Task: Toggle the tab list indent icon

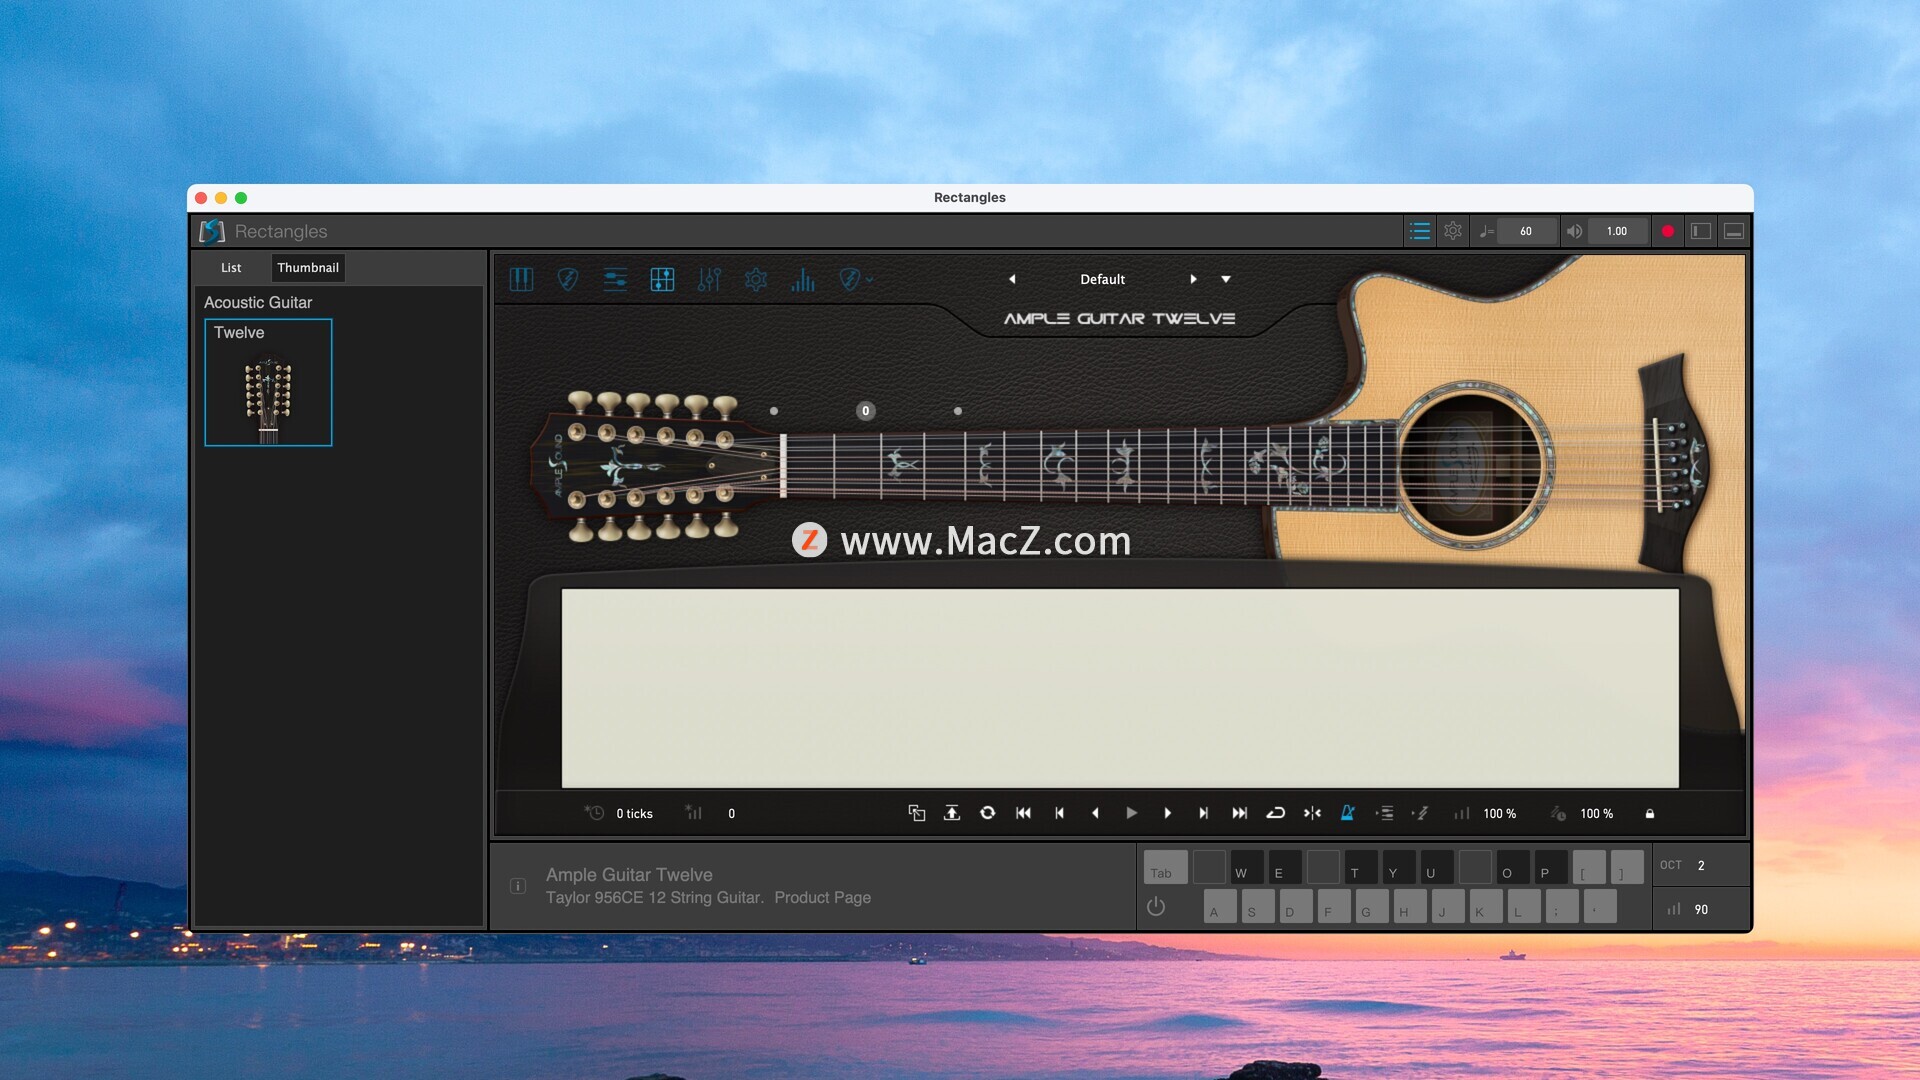Action: point(1385,813)
